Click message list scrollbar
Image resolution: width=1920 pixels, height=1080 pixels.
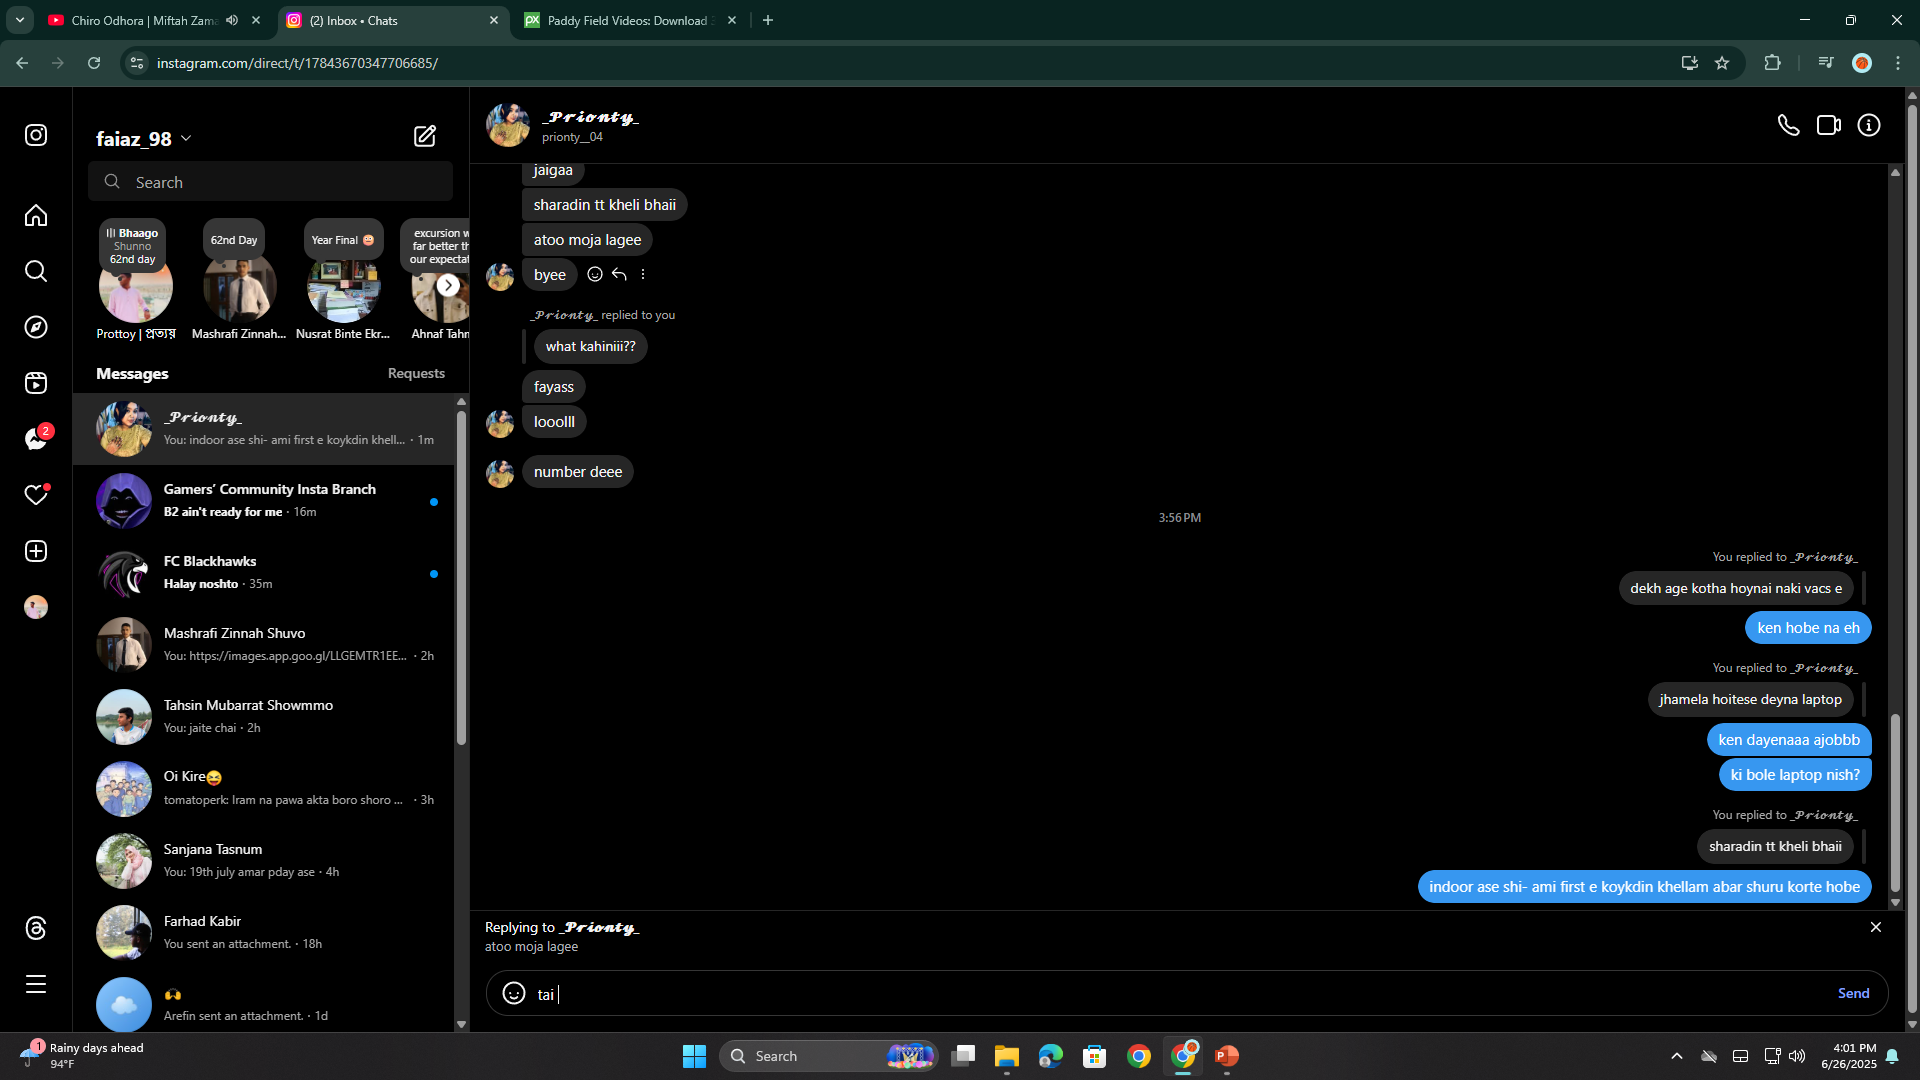coord(461,577)
